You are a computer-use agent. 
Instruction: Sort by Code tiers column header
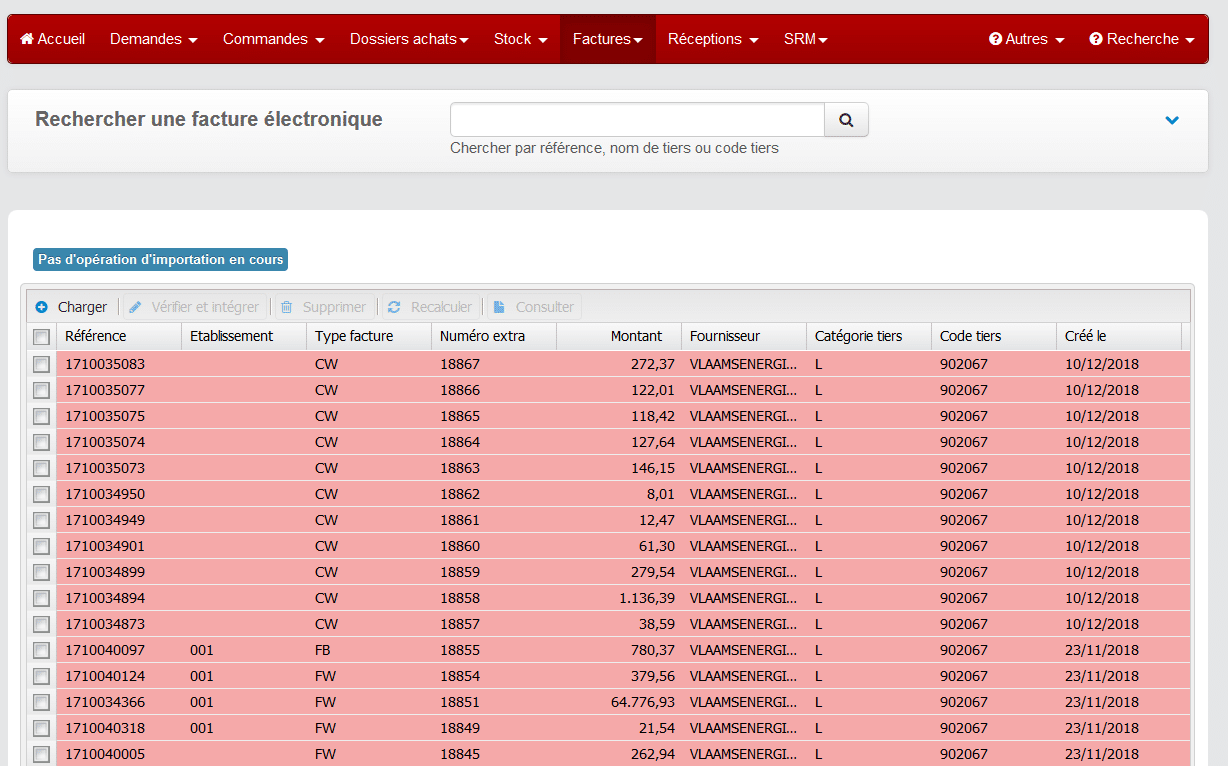(x=994, y=336)
